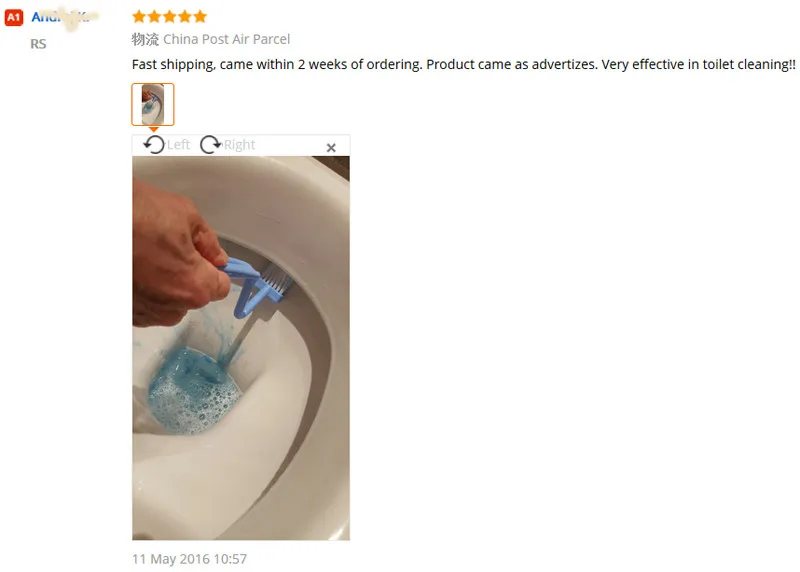
Task: Click the fifth orange rating star
Action: click(200, 17)
